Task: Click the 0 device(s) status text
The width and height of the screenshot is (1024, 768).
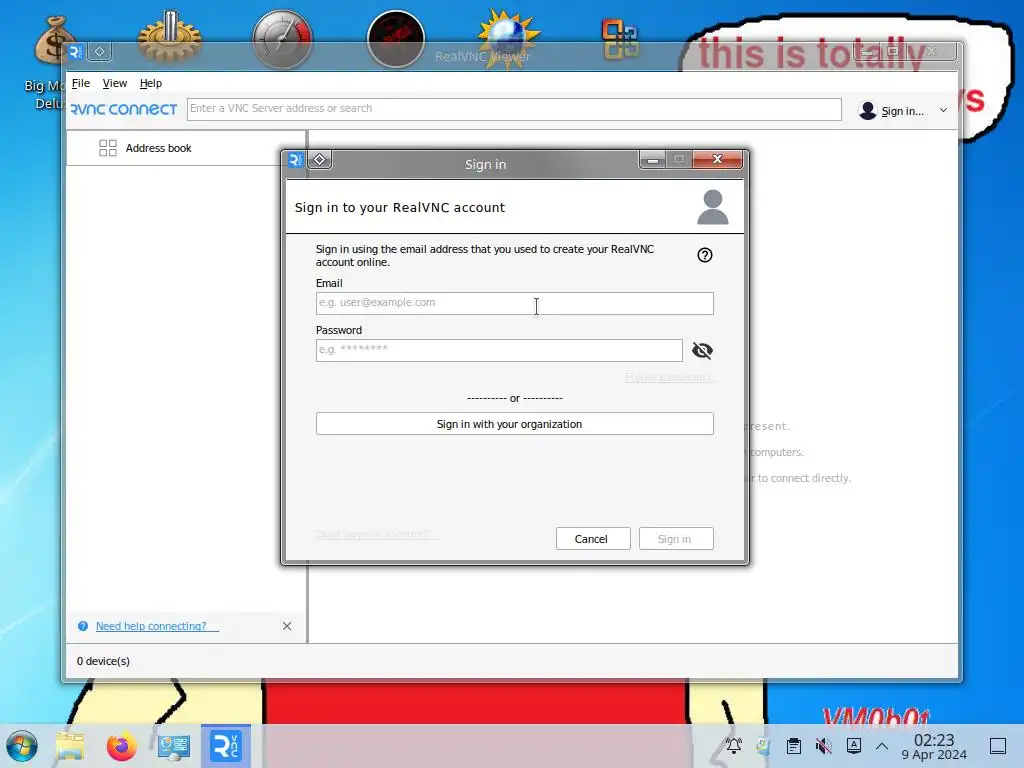Action: click(103, 661)
